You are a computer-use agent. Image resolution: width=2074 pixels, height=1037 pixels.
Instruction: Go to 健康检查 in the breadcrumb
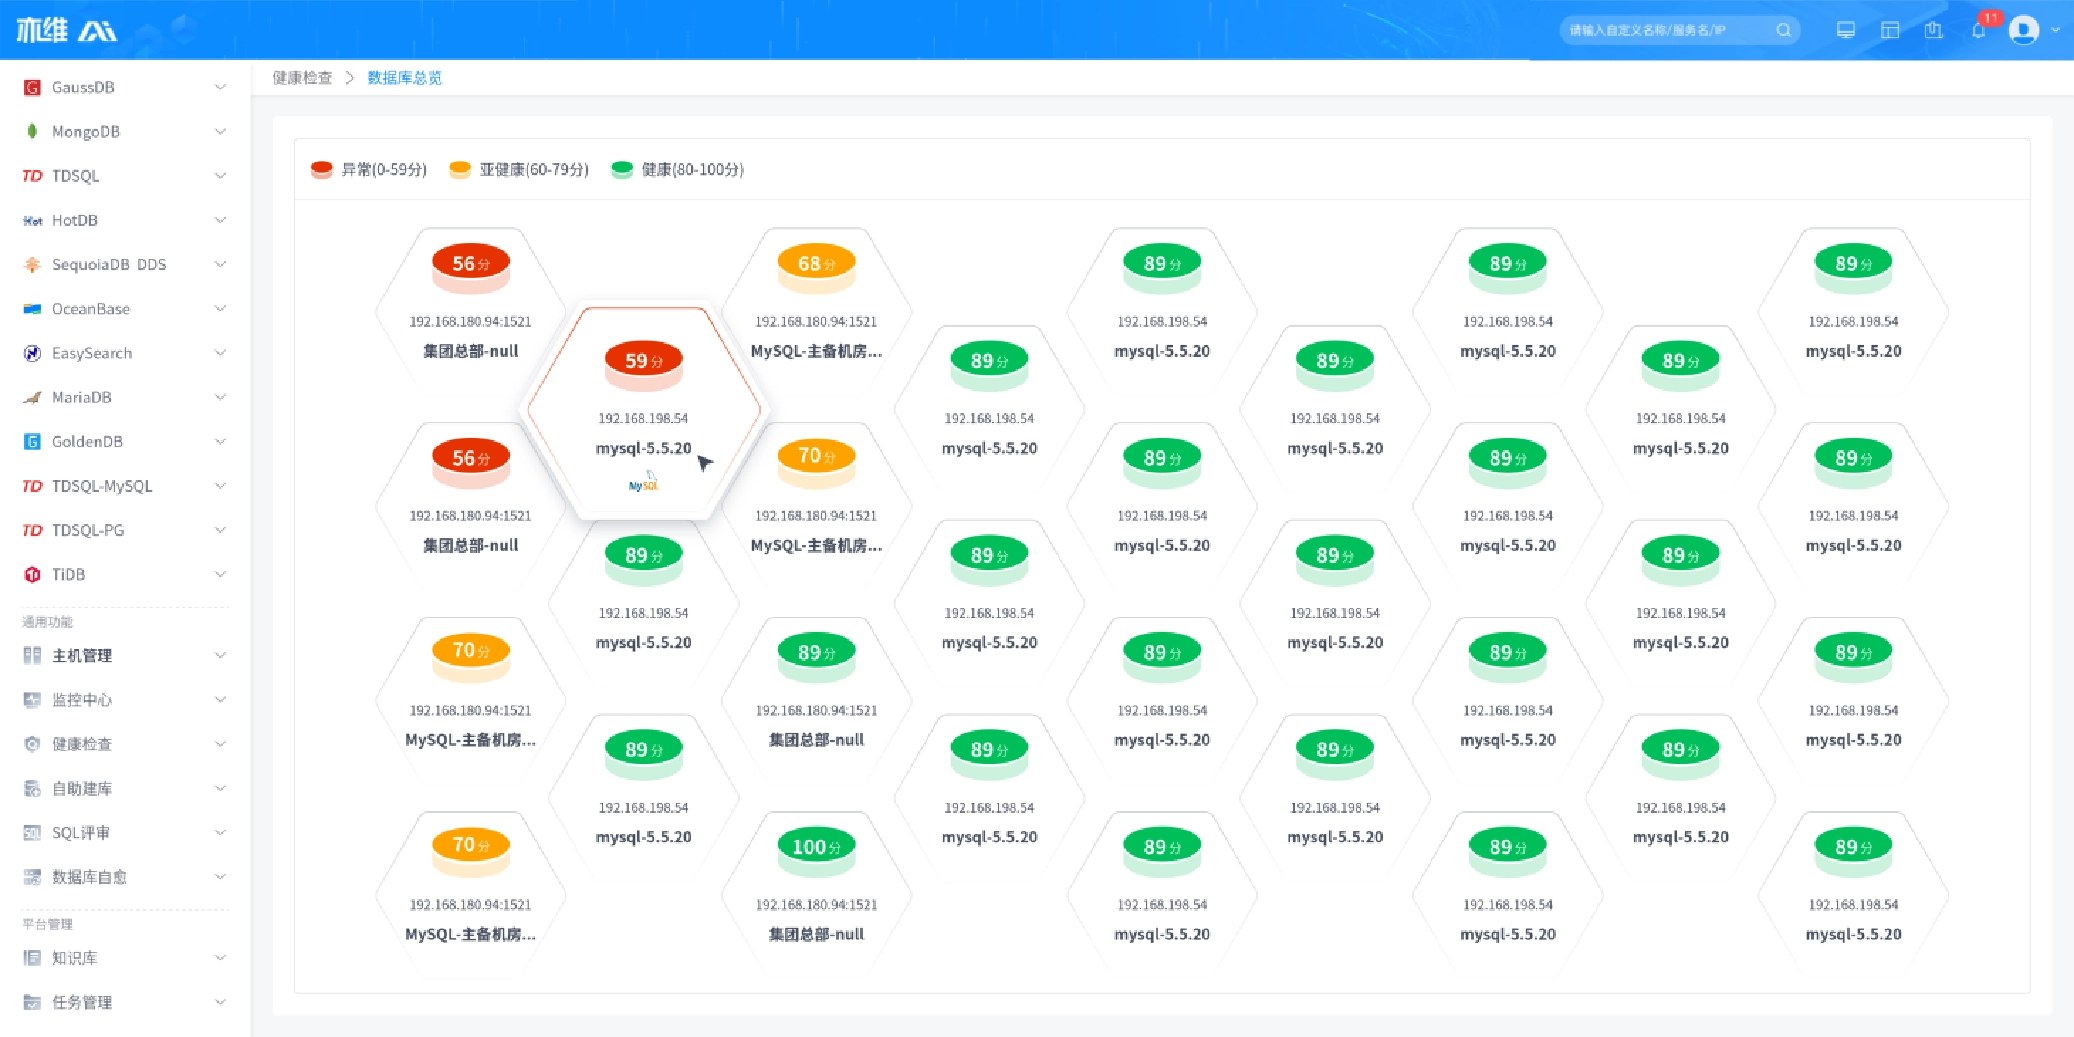click(302, 78)
